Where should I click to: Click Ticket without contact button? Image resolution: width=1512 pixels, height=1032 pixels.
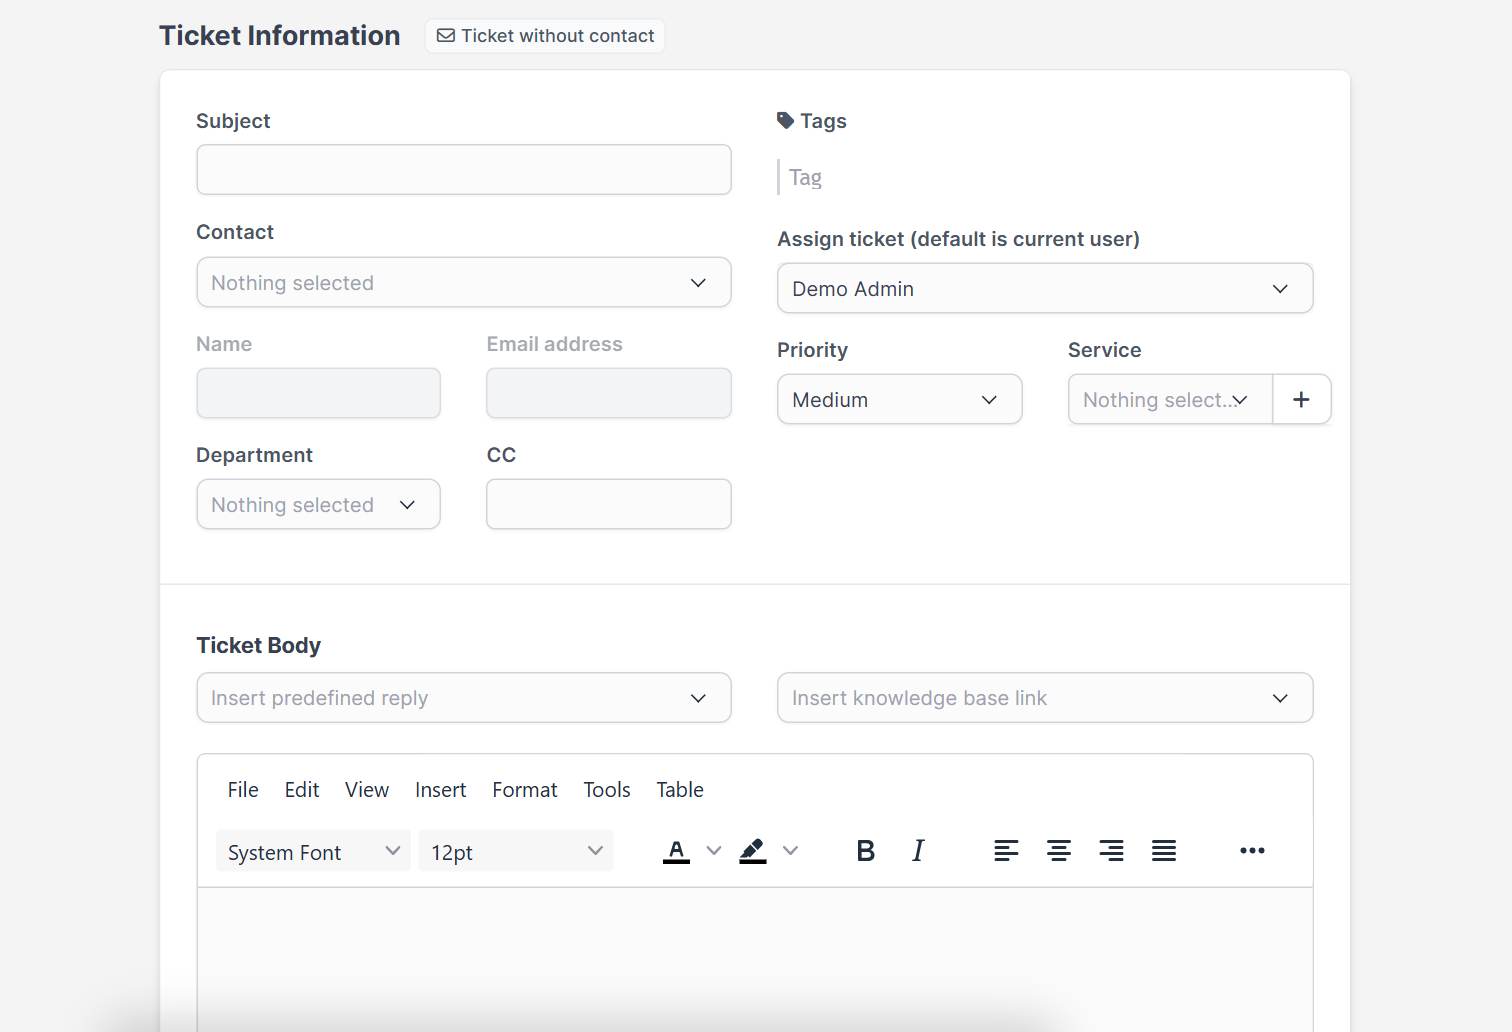tap(545, 36)
